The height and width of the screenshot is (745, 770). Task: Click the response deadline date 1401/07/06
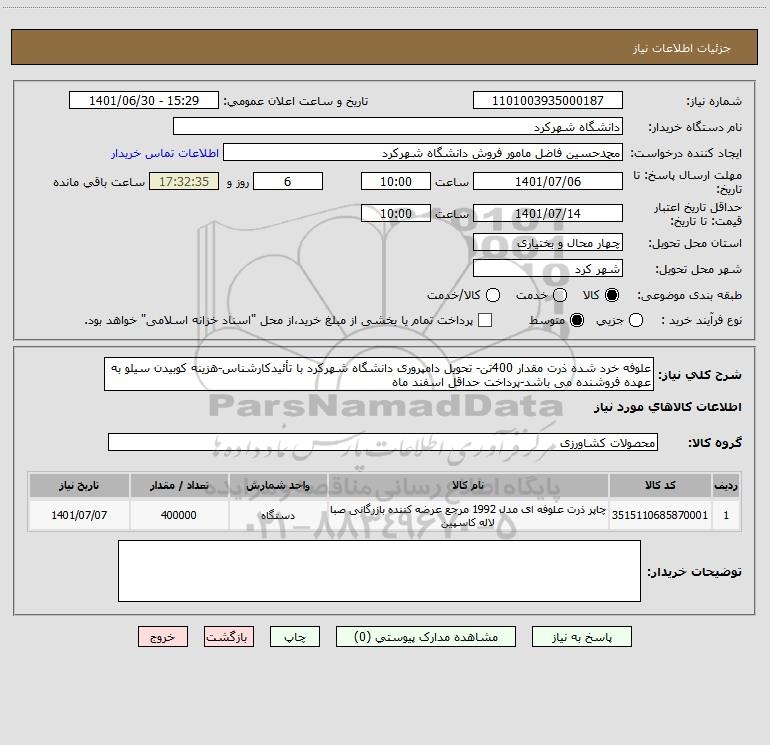click(x=548, y=181)
